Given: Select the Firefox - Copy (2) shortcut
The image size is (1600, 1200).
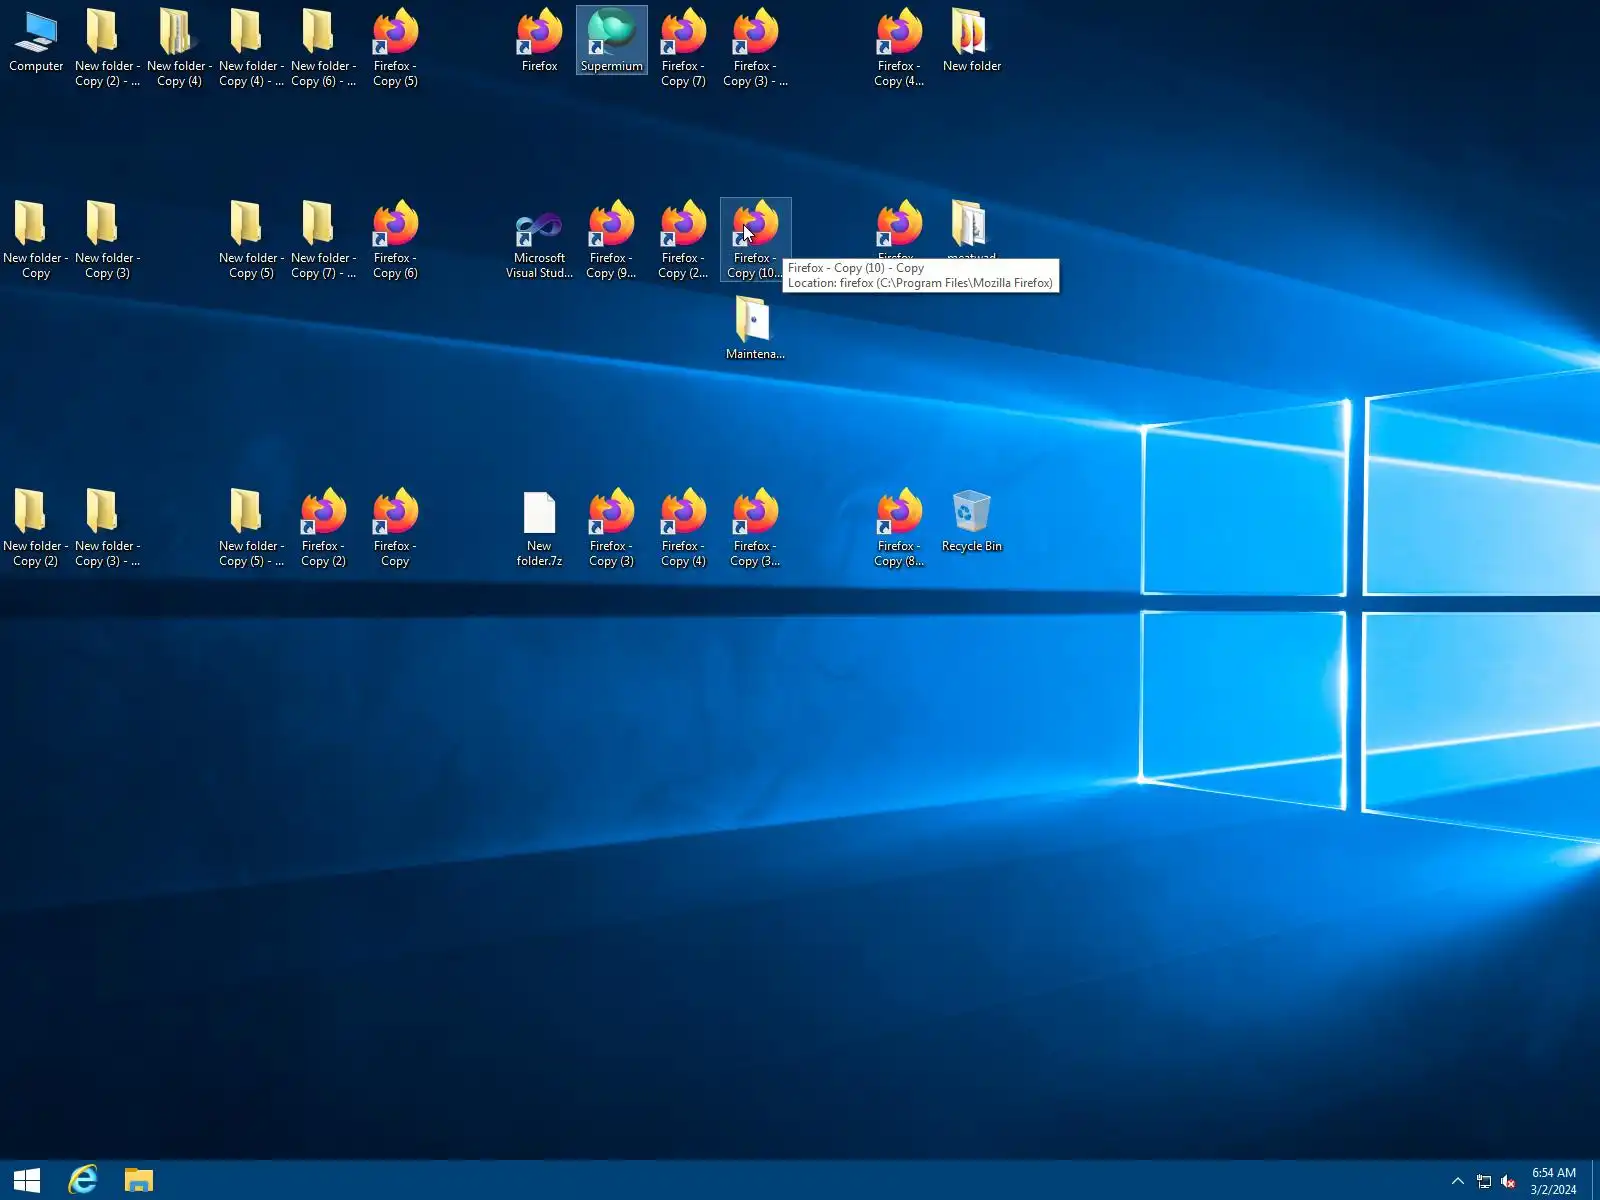Looking at the screenshot, I should coord(323,528).
